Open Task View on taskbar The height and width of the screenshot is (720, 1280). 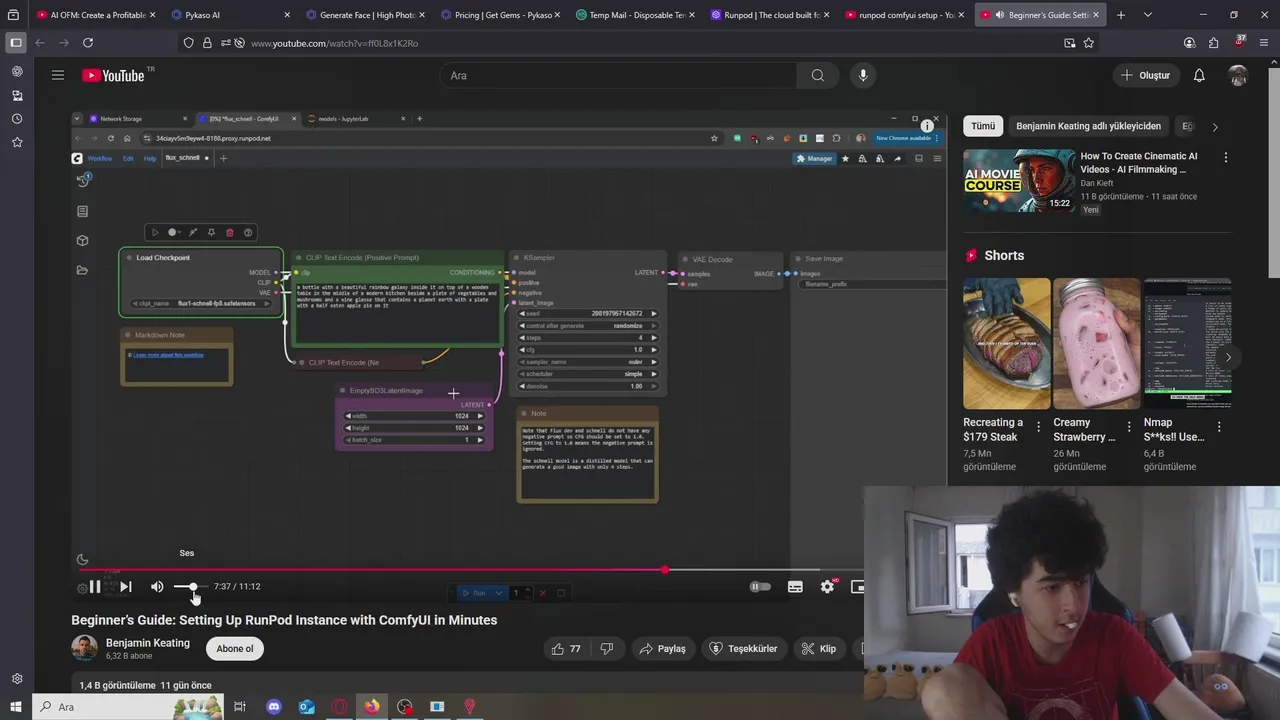pos(240,707)
